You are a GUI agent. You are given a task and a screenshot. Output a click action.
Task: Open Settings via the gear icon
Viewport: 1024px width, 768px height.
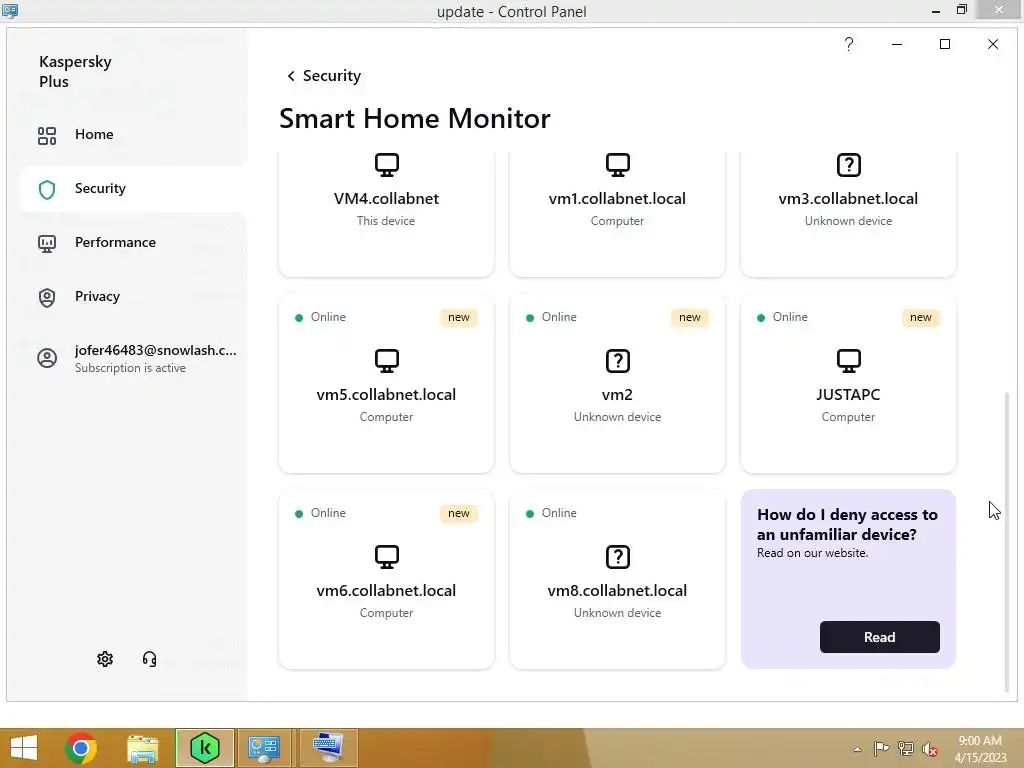click(x=104, y=659)
